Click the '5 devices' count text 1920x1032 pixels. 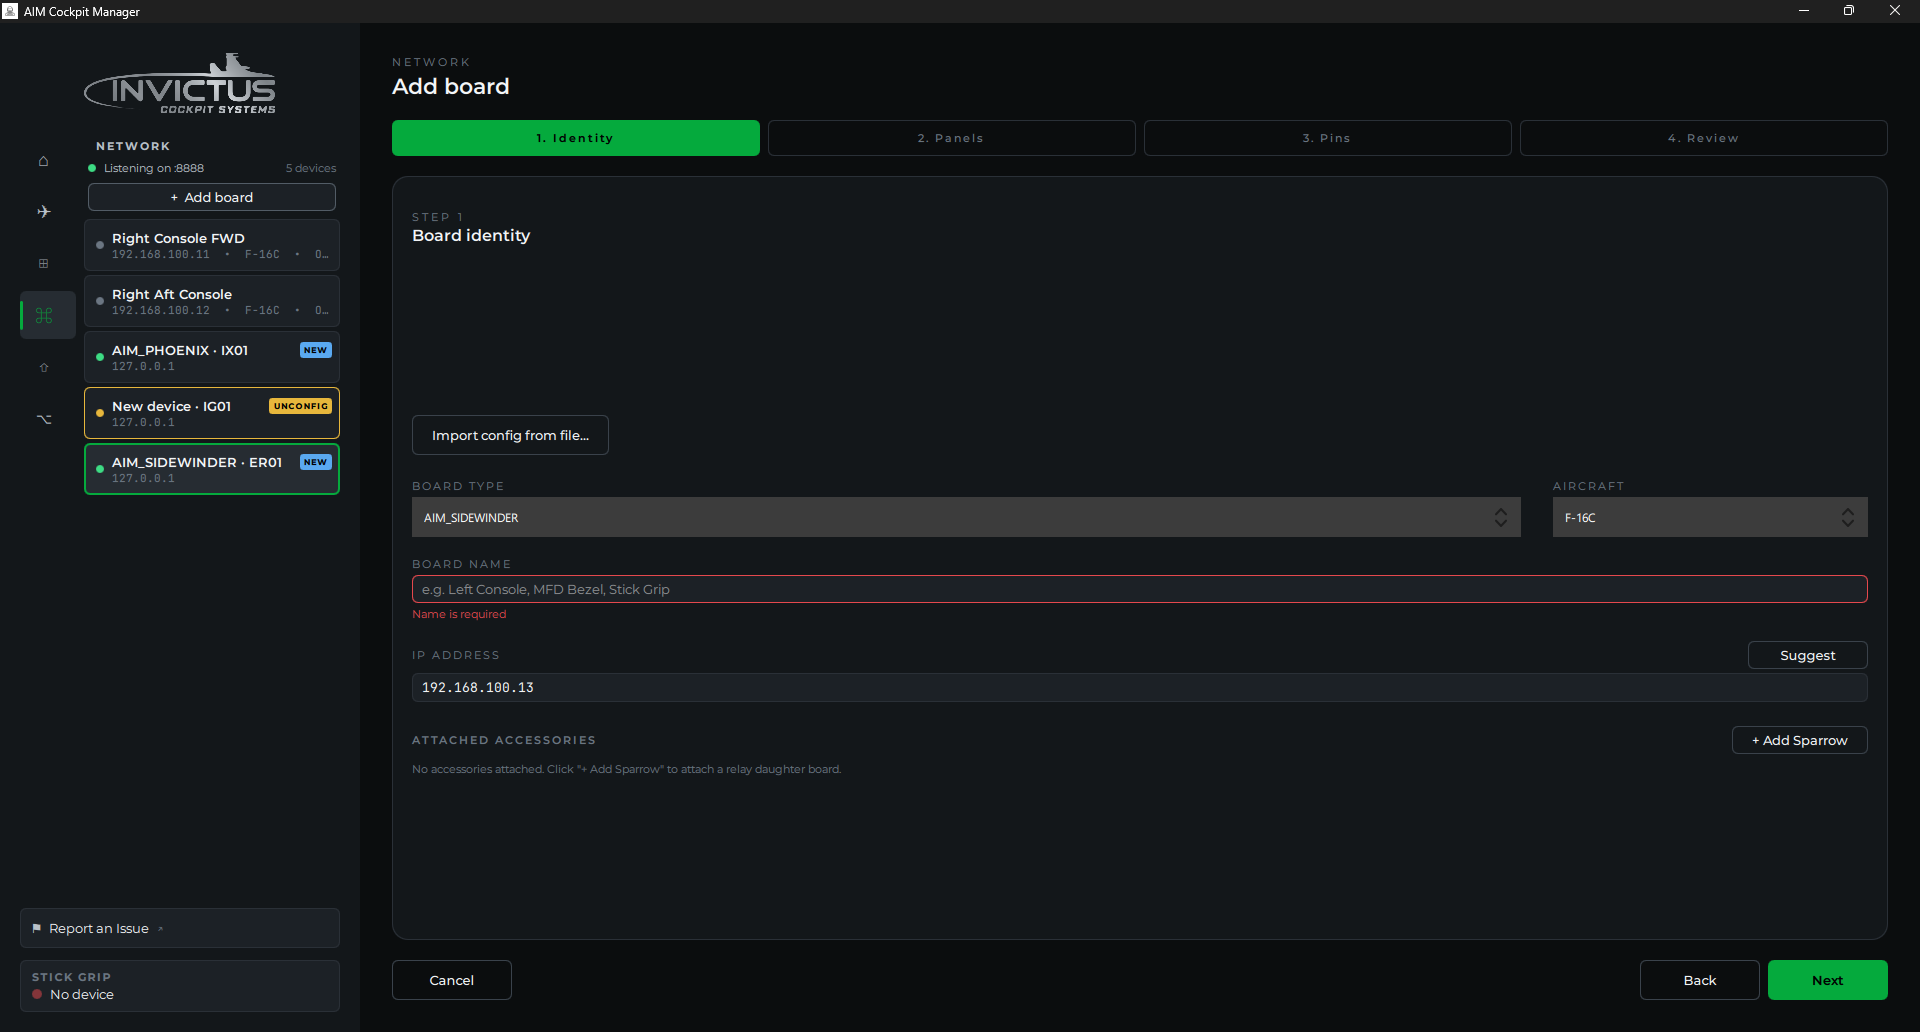pos(311,168)
